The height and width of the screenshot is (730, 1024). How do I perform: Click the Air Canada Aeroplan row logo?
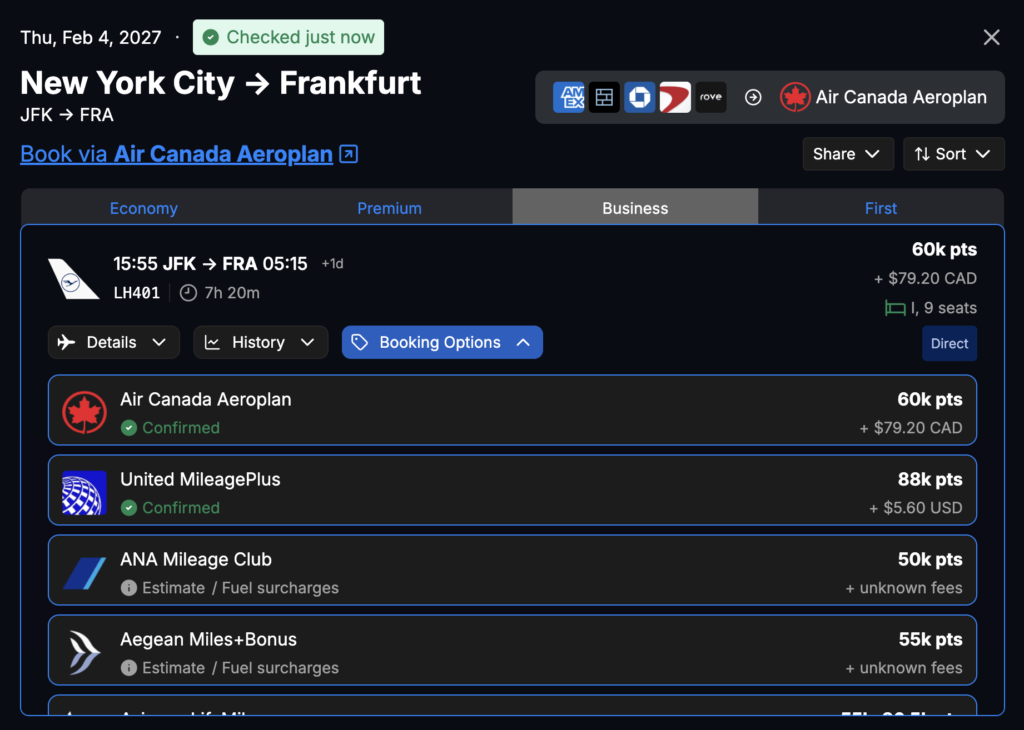coord(84,413)
